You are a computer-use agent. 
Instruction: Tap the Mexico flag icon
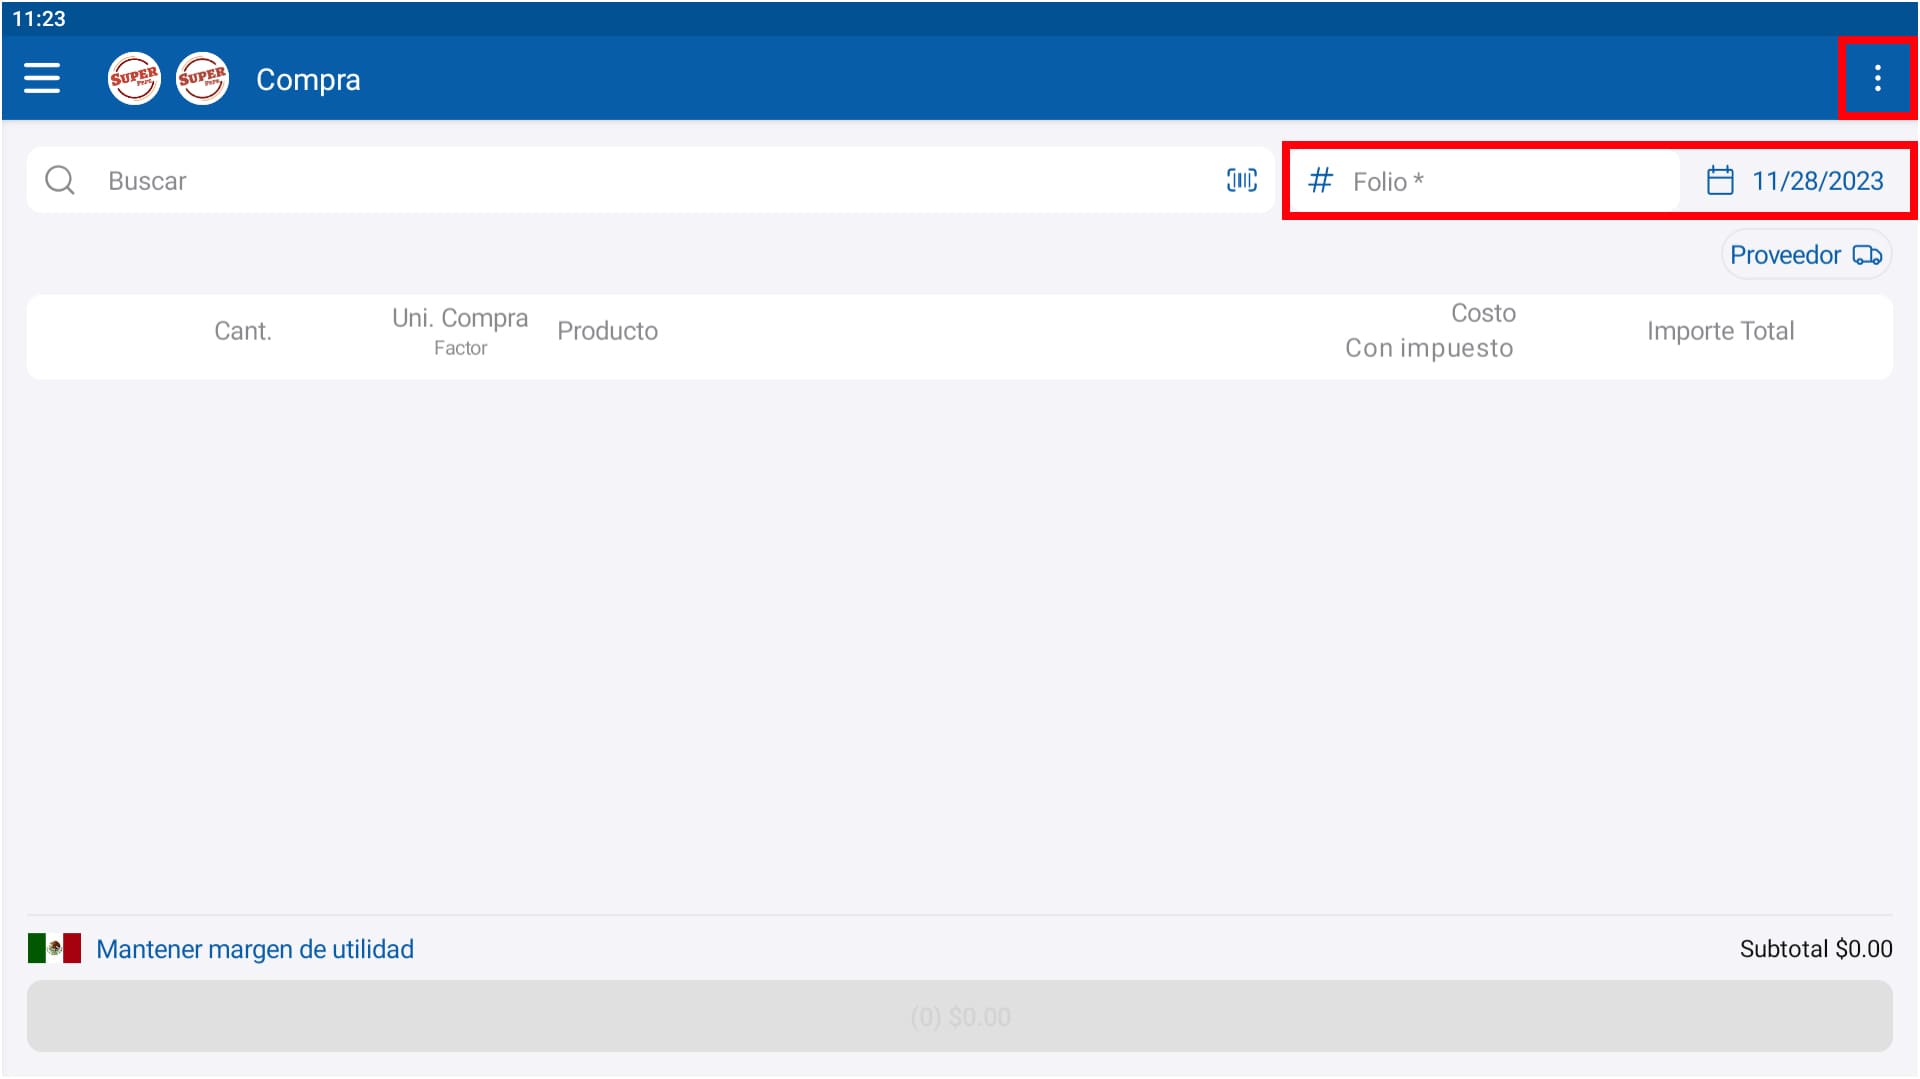(x=54, y=948)
